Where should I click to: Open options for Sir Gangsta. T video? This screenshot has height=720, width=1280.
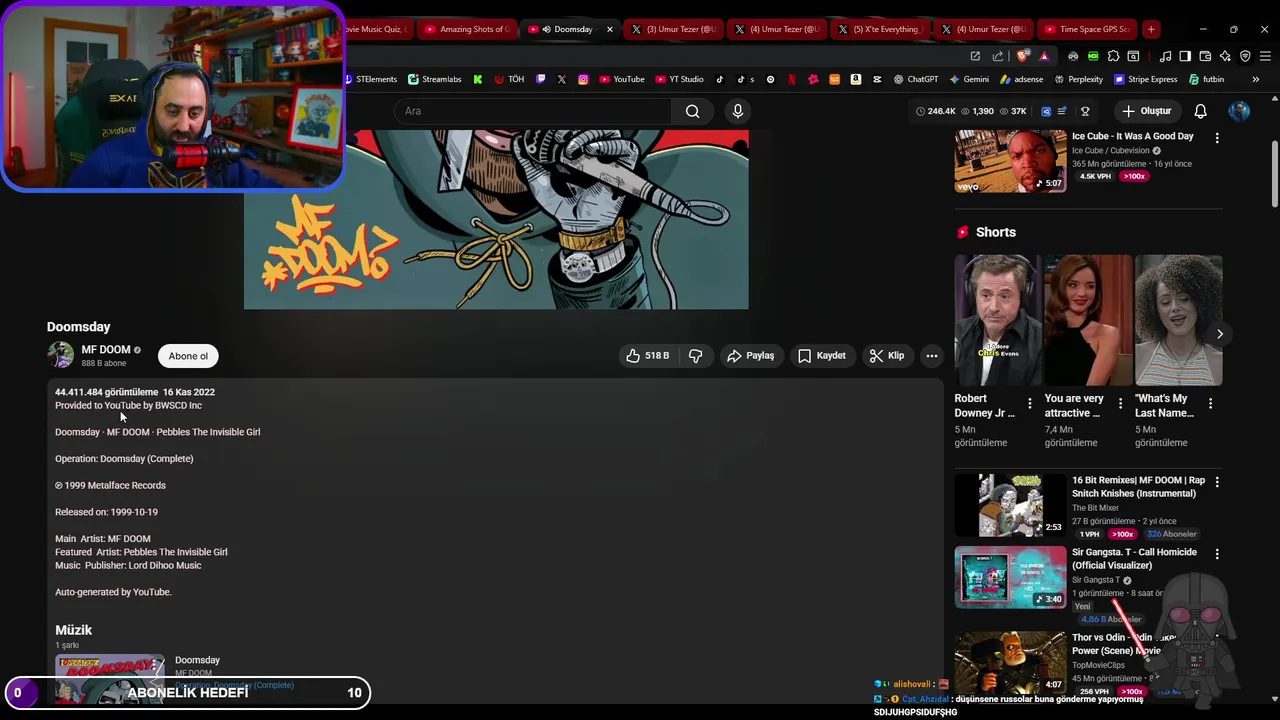1217,554
